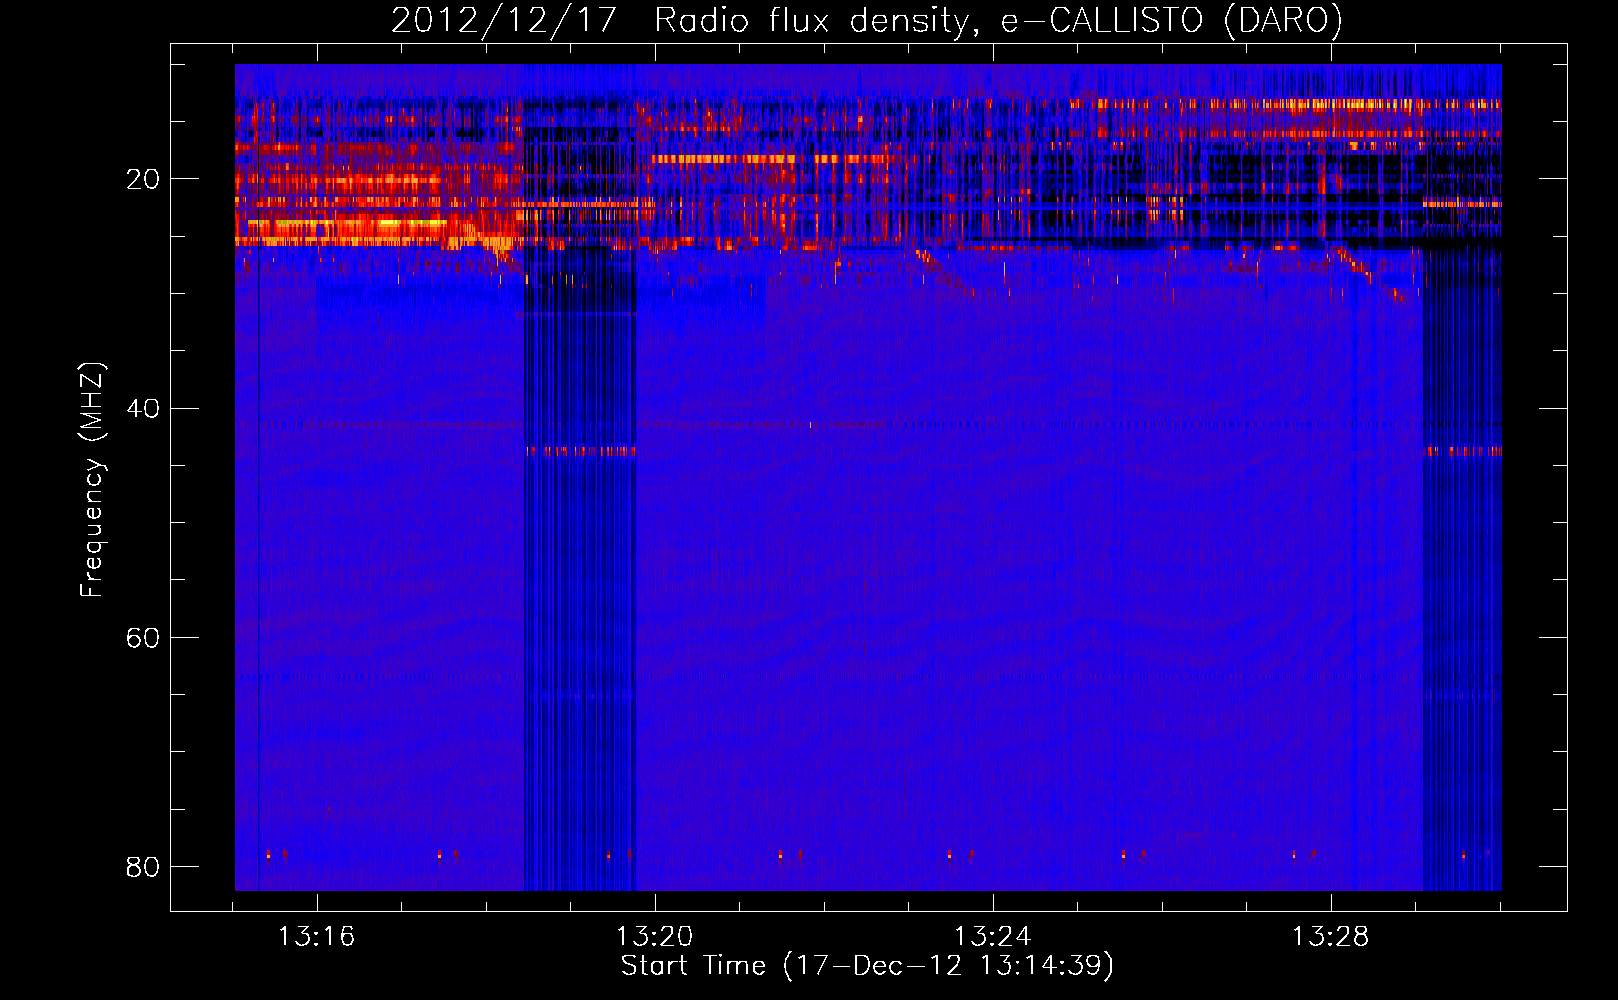The image size is (1618, 1000).
Task: Click the '13:24' time tick label
Action: (x=992, y=937)
